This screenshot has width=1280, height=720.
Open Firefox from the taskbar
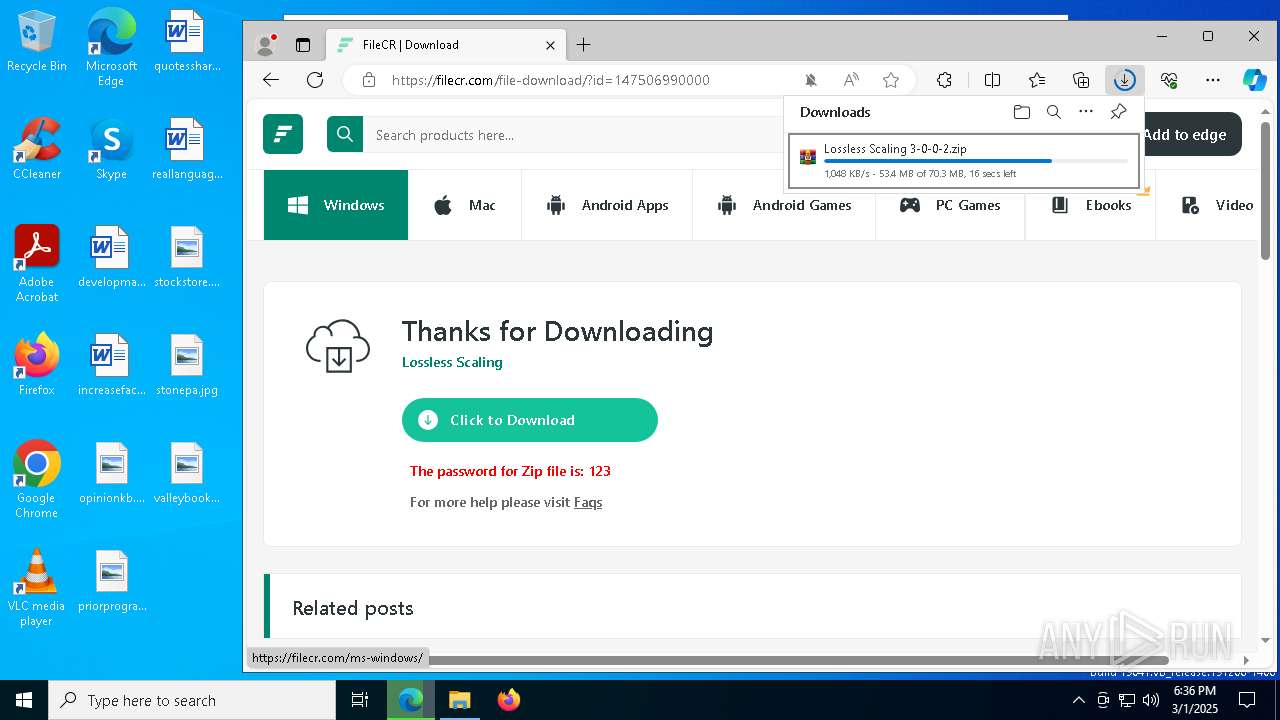(509, 700)
